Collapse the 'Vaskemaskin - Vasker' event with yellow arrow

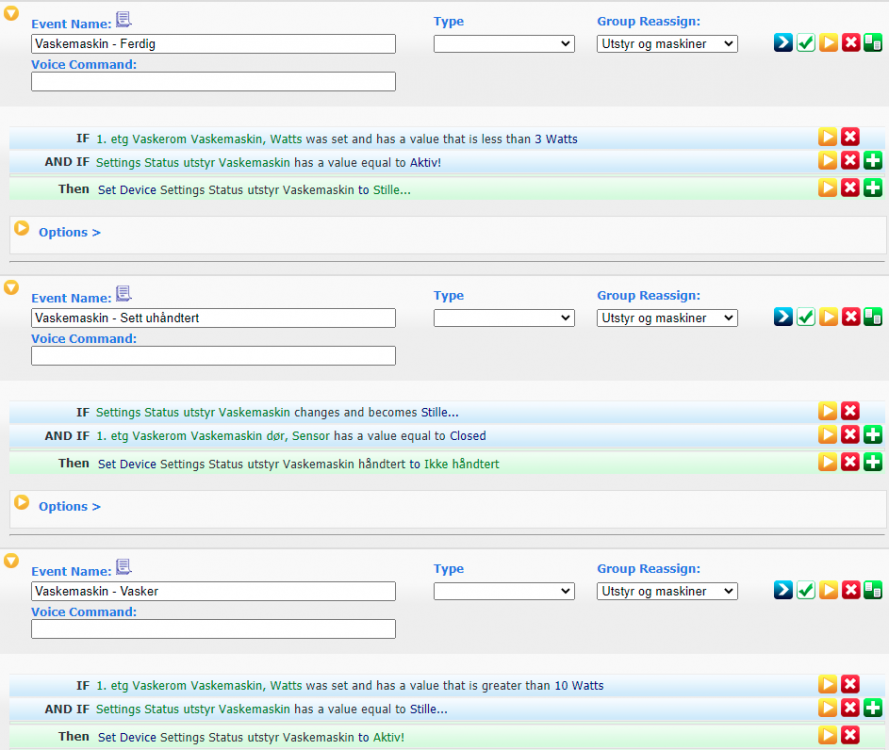(11, 561)
